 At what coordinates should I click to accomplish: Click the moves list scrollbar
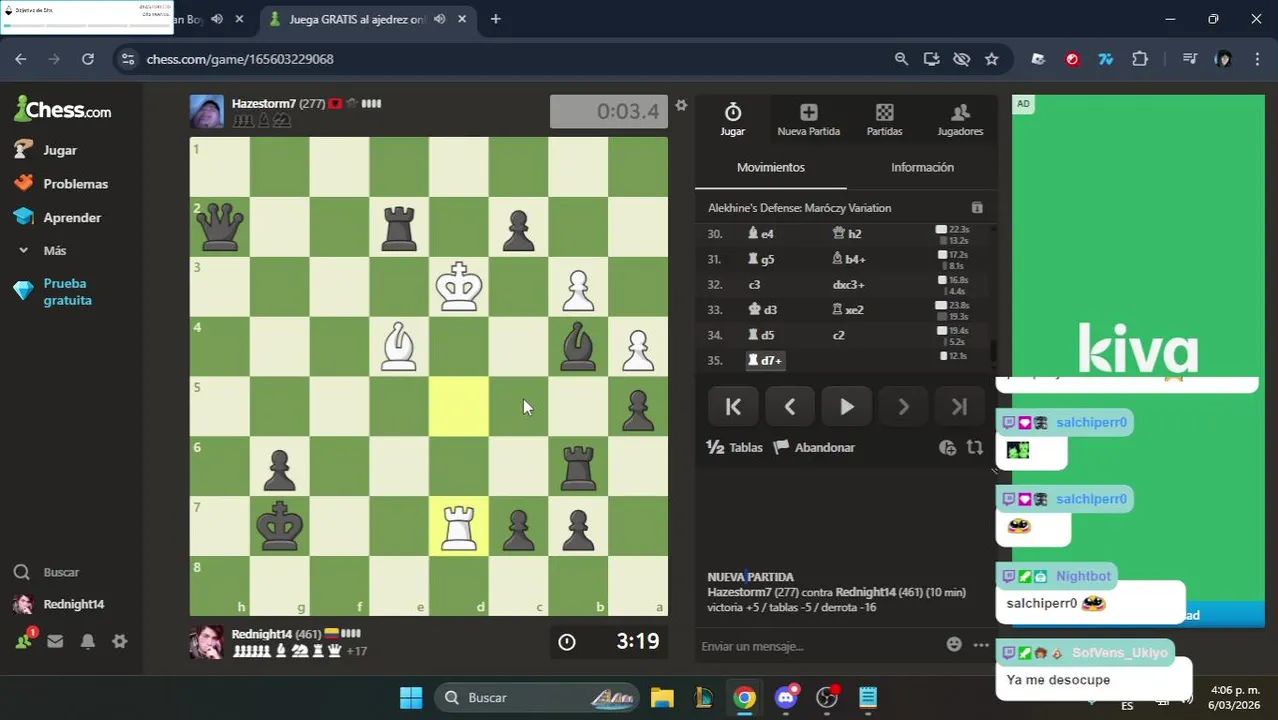click(x=993, y=352)
